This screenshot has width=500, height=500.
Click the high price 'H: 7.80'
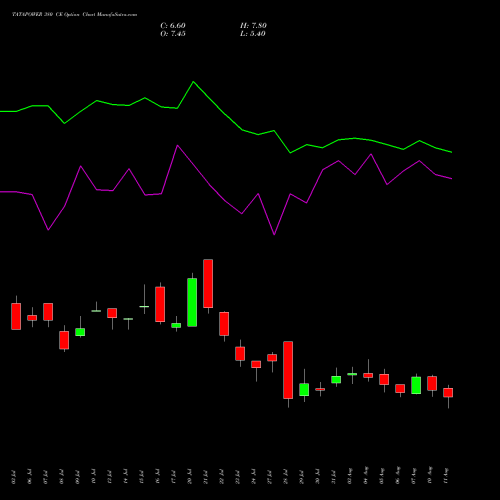[253, 26]
